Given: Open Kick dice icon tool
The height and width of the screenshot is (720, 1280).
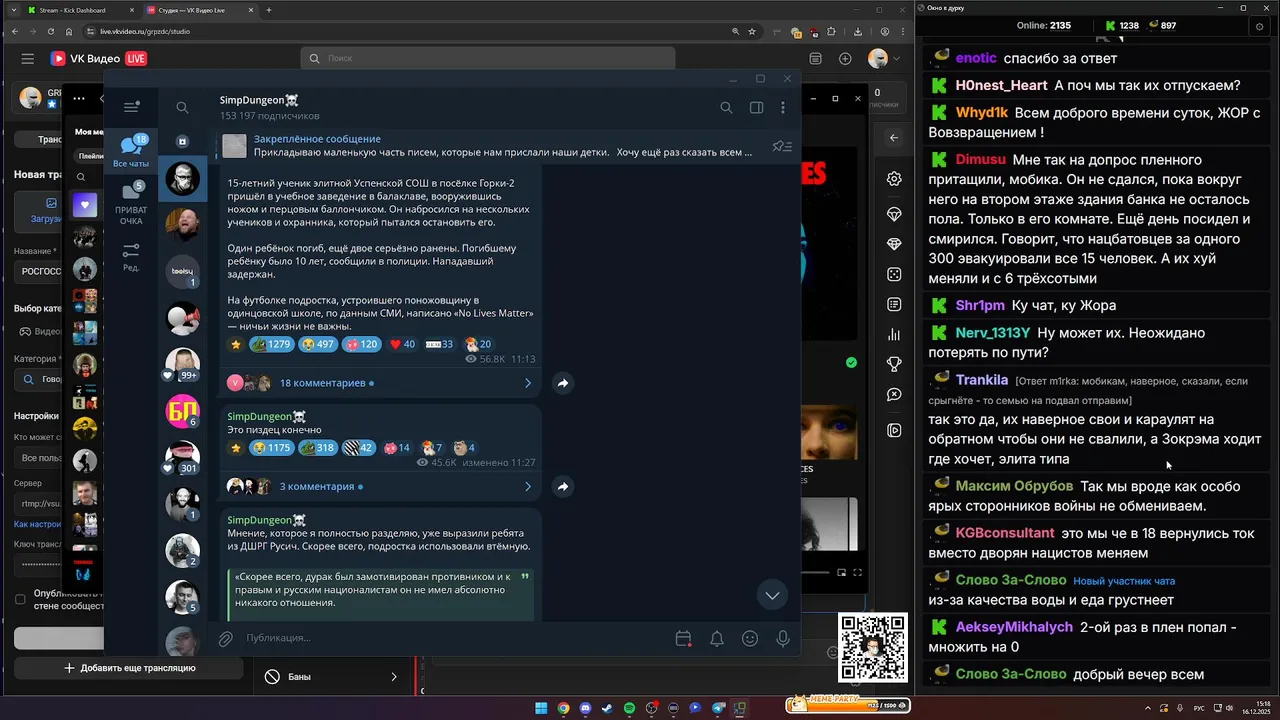Looking at the screenshot, I should point(894,275).
